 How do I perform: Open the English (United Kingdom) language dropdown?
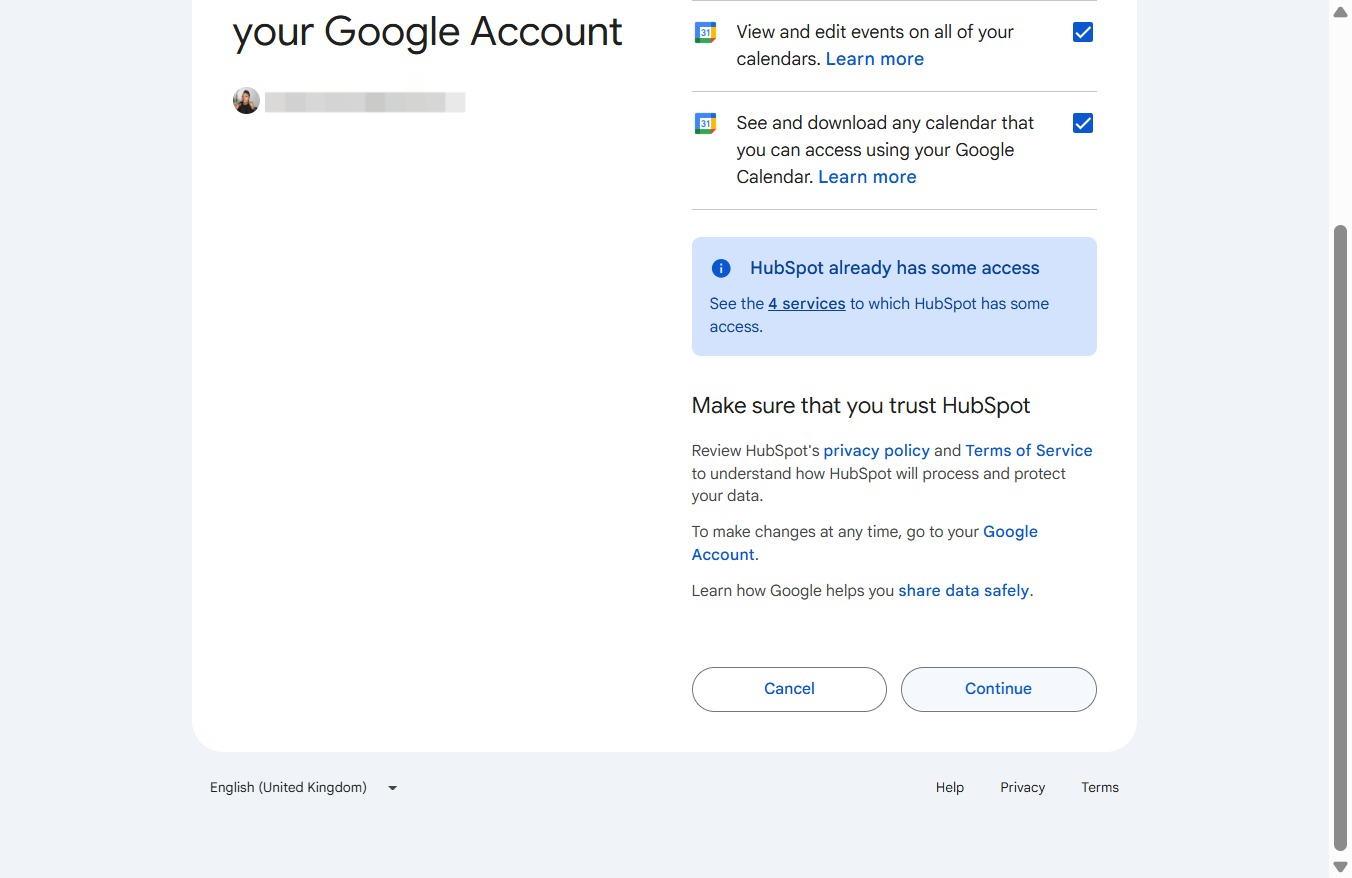(304, 787)
